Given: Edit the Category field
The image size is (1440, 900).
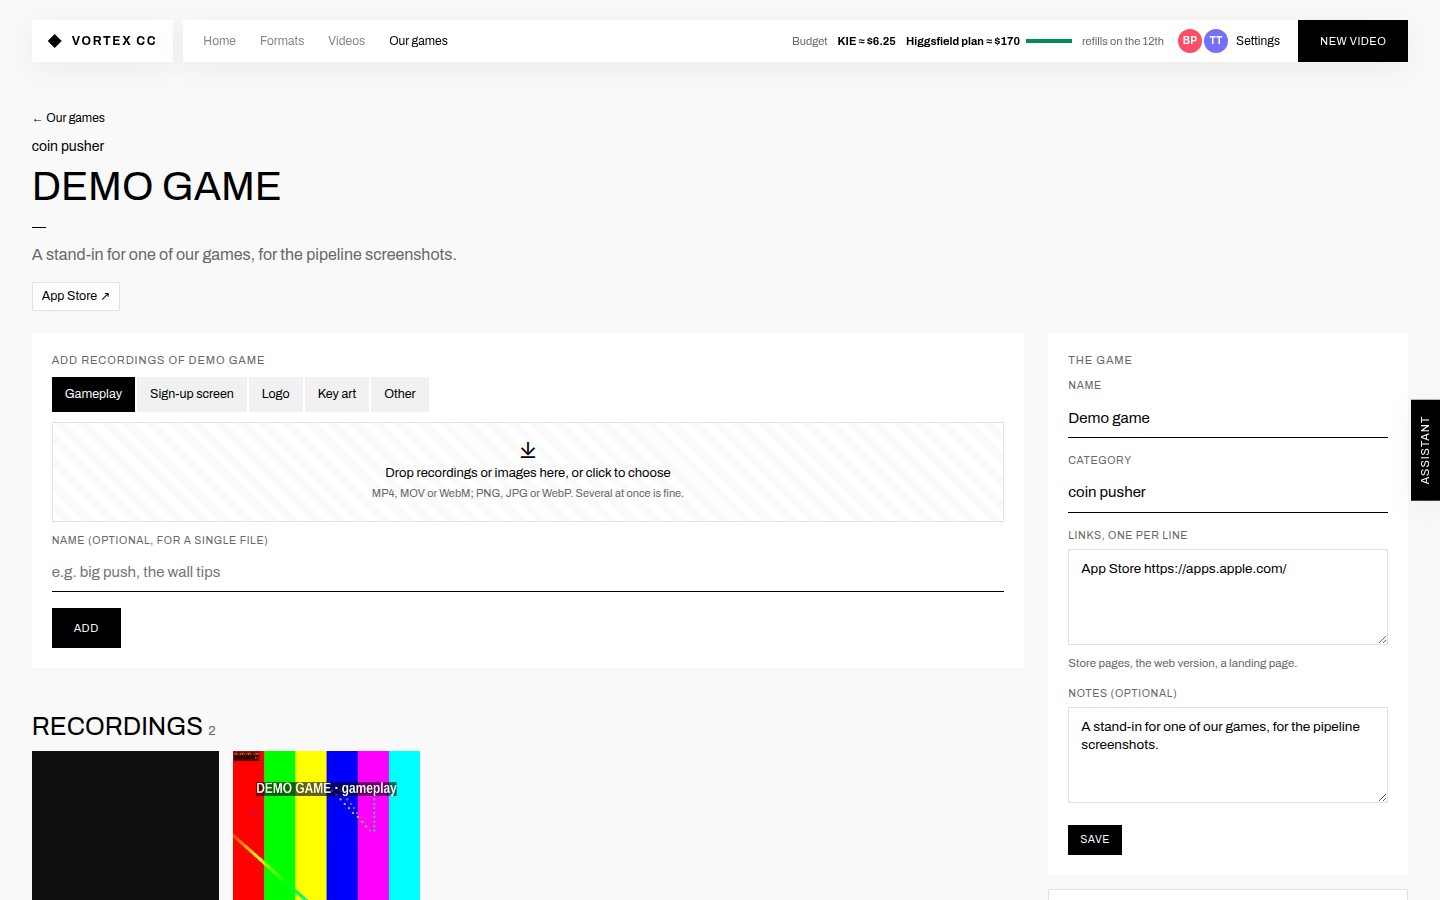Looking at the screenshot, I should pos(1228,492).
